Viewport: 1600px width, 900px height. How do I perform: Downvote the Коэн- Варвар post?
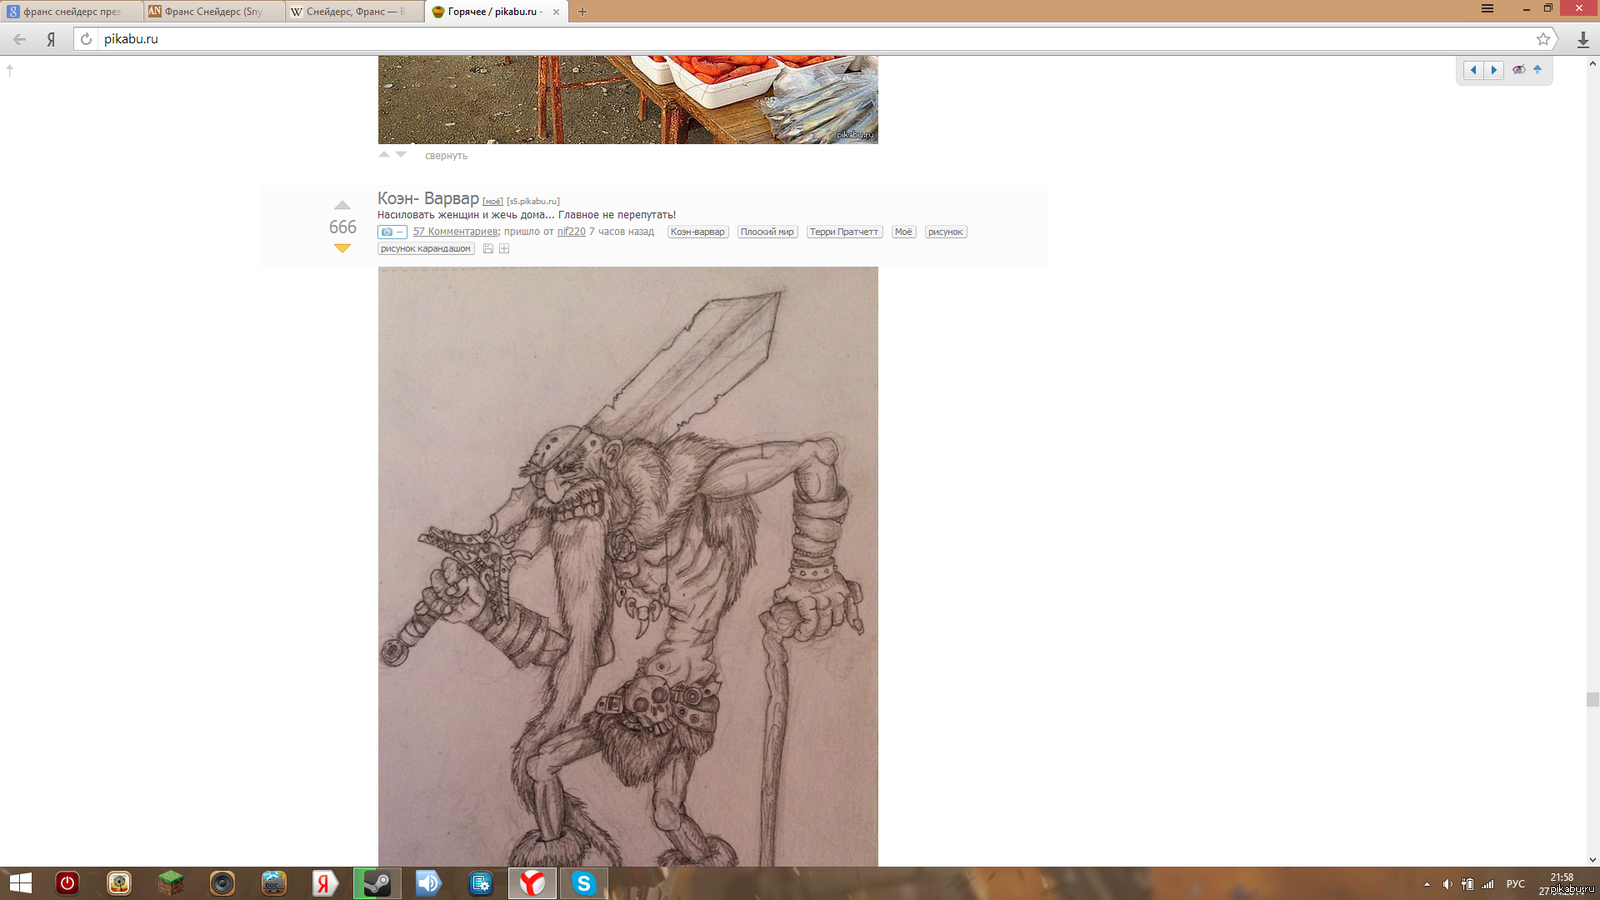click(x=342, y=248)
